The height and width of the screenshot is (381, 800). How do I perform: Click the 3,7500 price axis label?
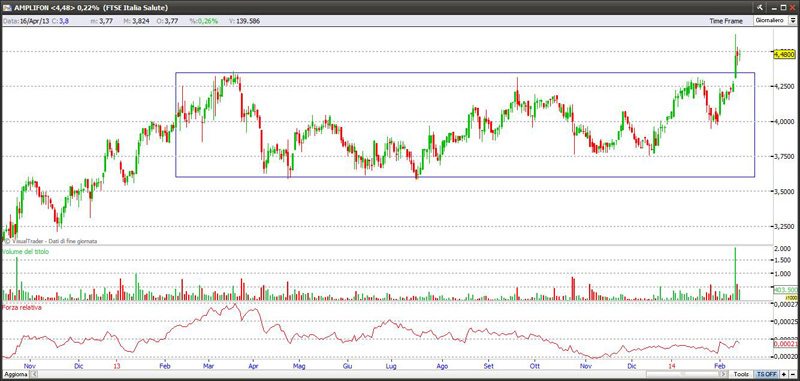(x=784, y=157)
